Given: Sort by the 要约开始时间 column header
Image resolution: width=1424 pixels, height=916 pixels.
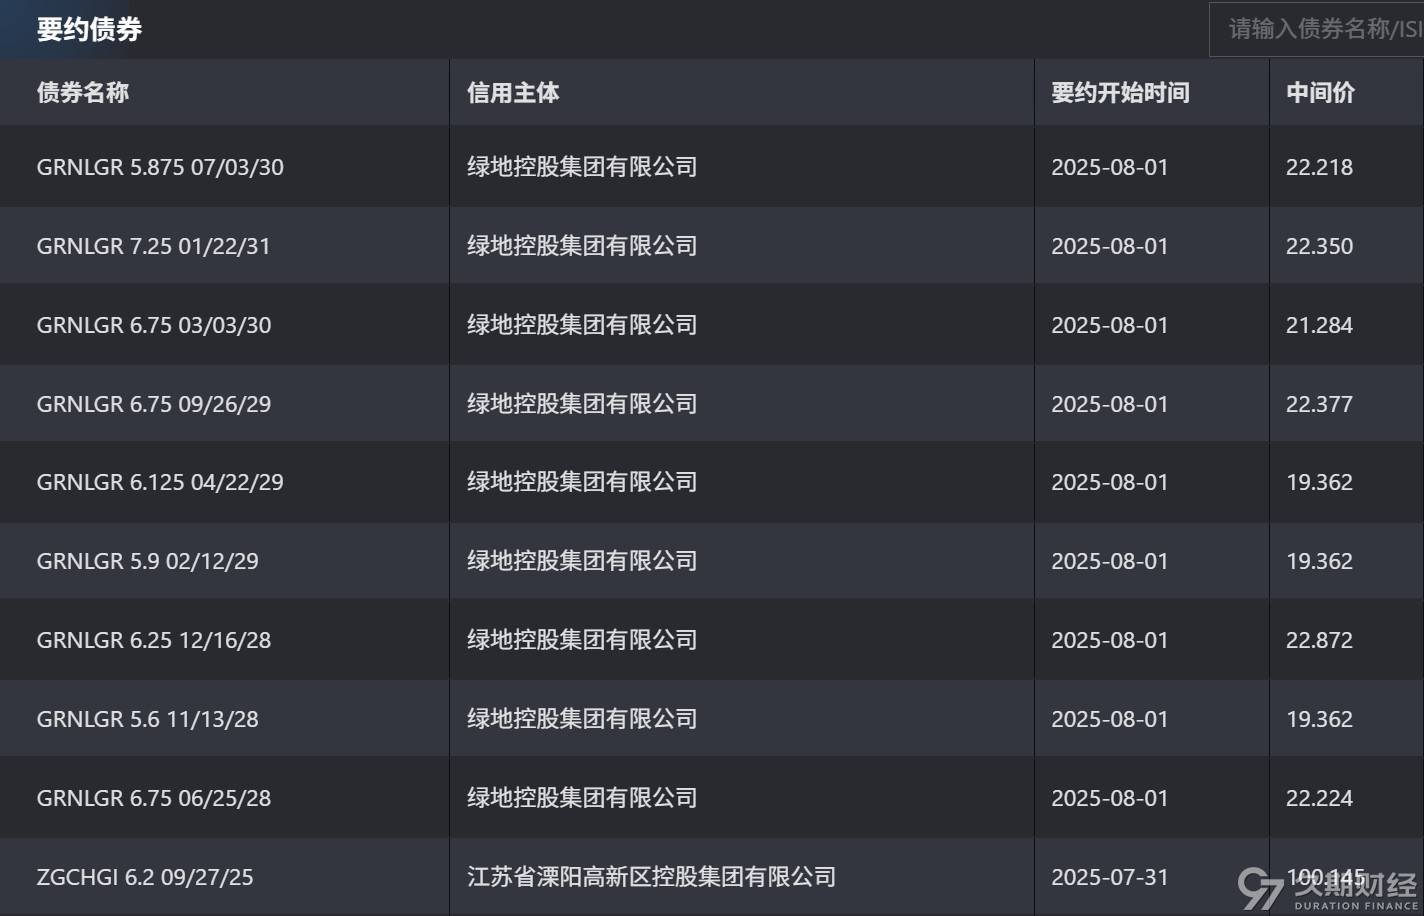Looking at the screenshot, I should click(1119, 92).
